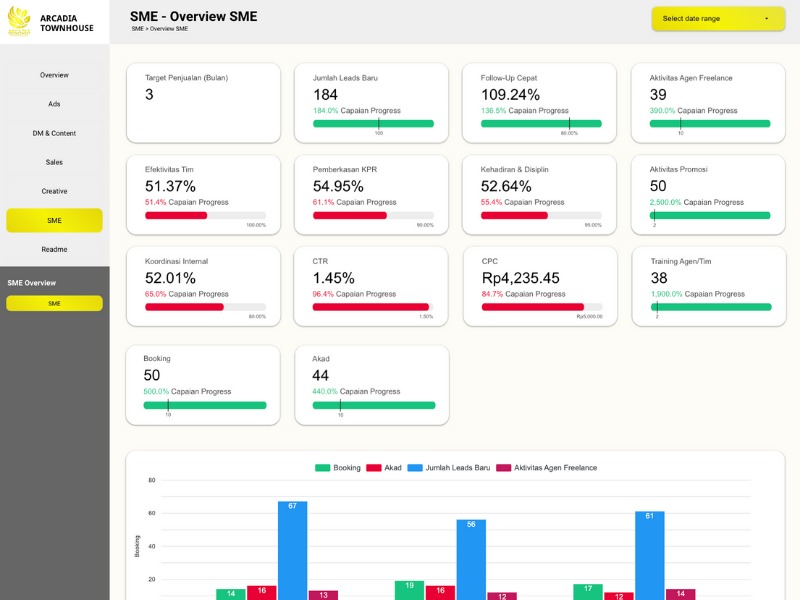The width and height of the screenshot is (800, 600).
Task: Go to the Ads sidebar section
Action: point(54,104)
